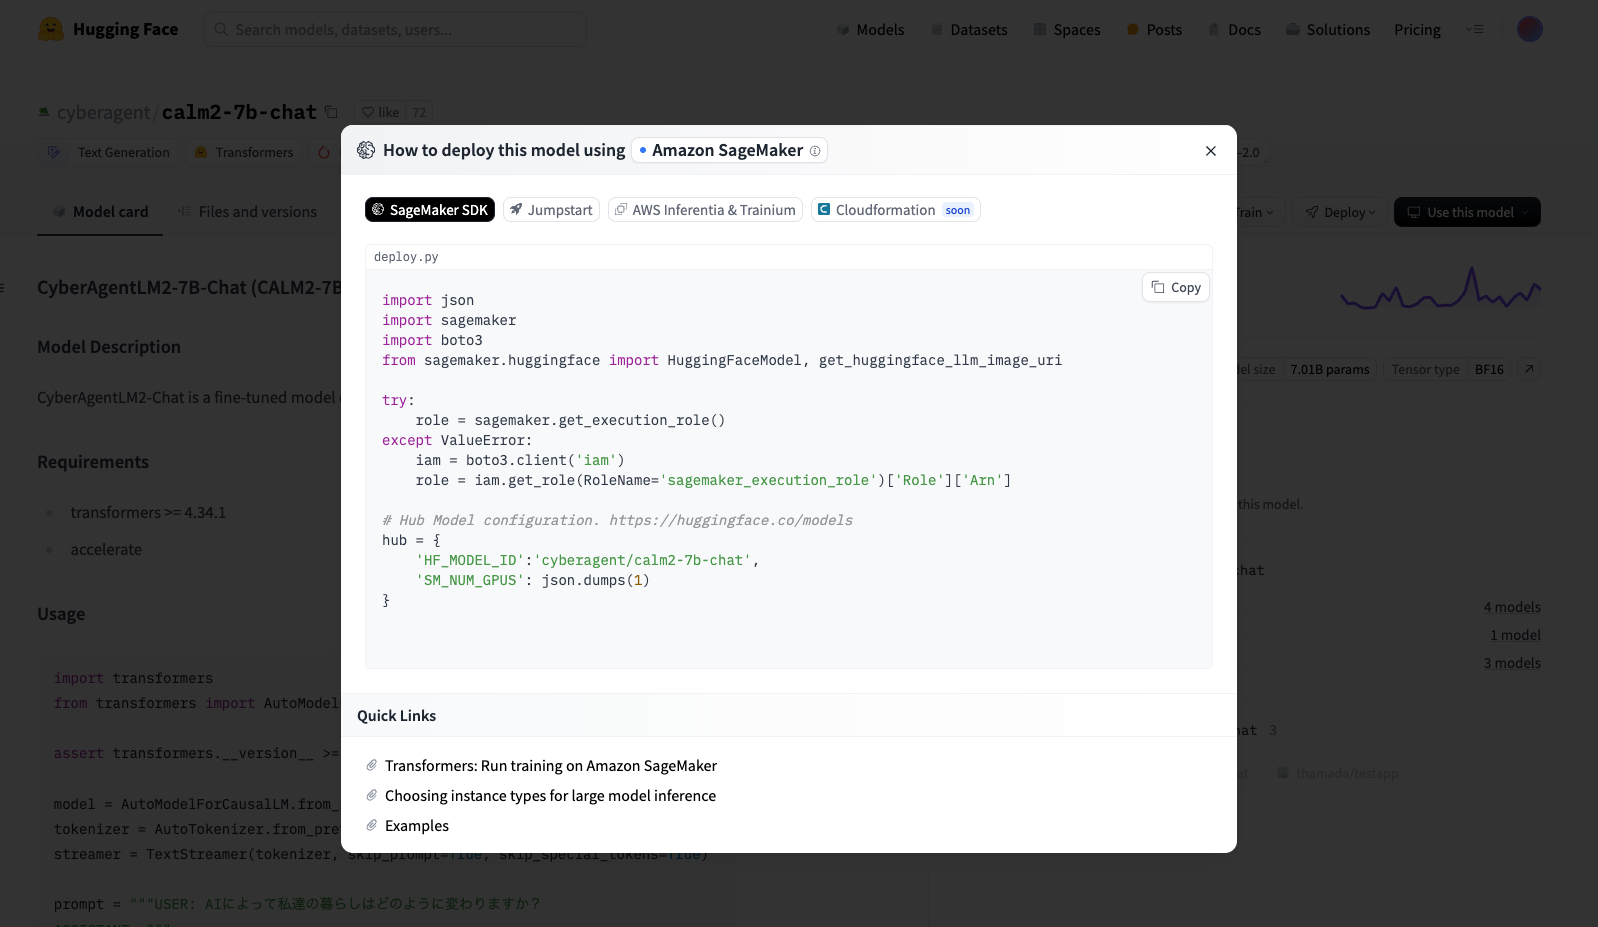The height and width of the screenshot is (927, 1598).
Task: Click the Hugging Face logo
Action: (x=108, y=29)
